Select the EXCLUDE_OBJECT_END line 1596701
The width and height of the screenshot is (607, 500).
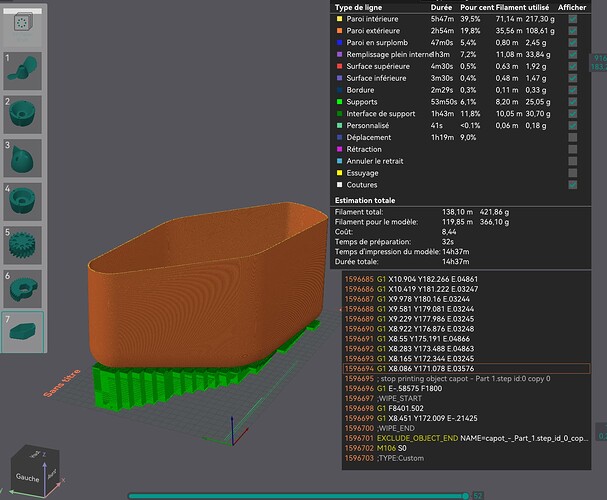click(x=467, y=438)
